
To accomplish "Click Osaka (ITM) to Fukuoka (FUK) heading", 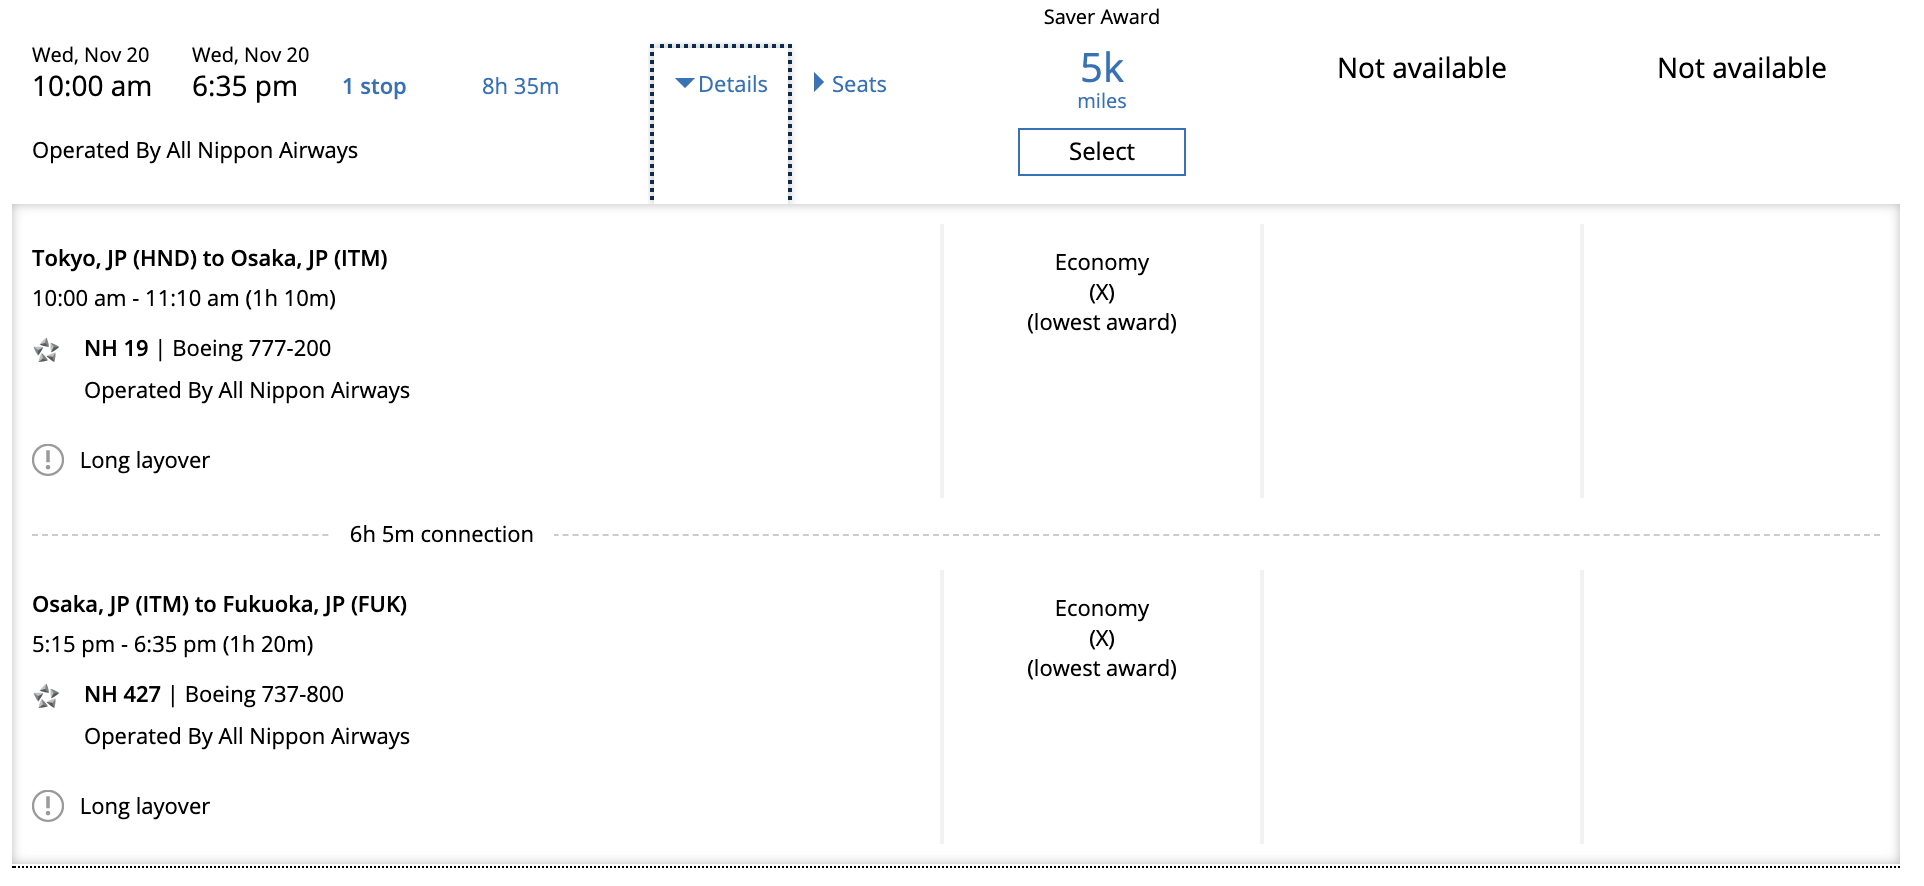I will [220, 604].
